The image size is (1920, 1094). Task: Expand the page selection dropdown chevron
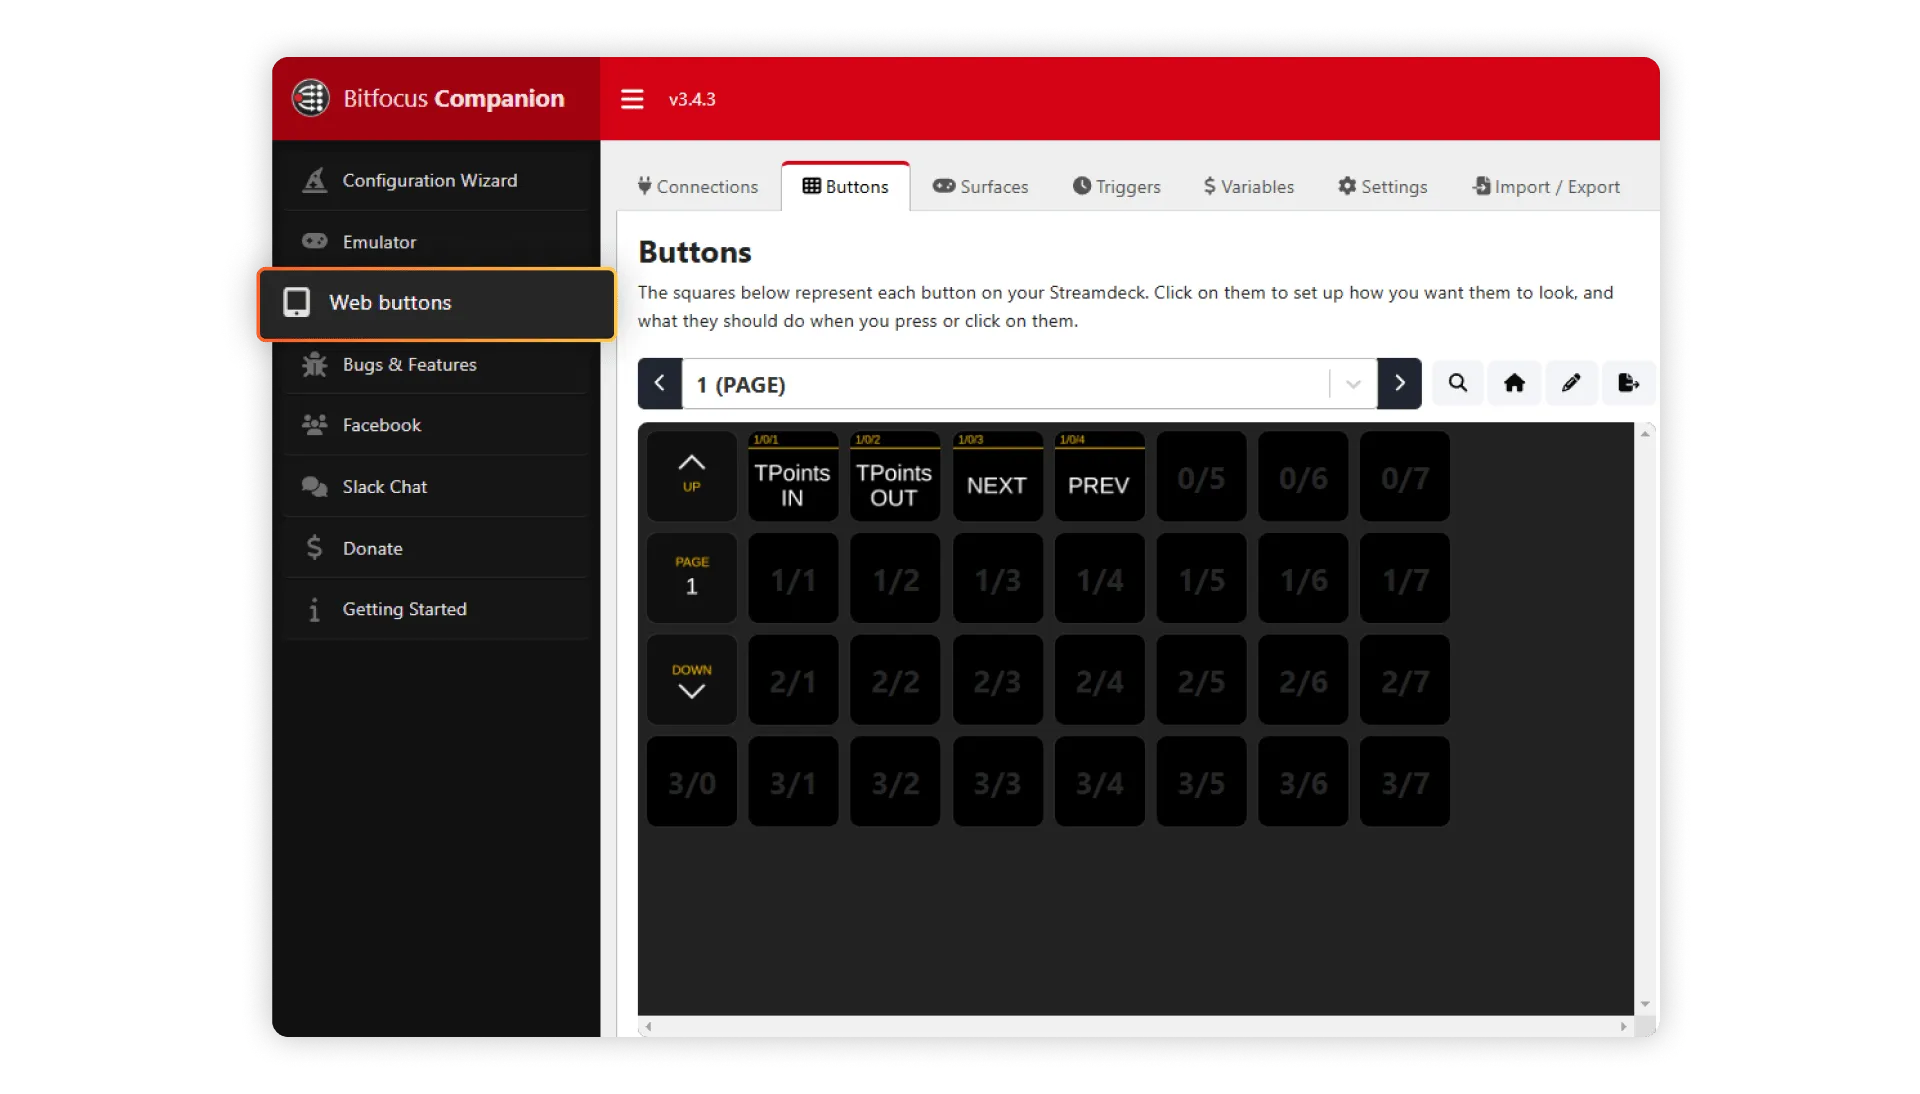[x=1353, y=384]
